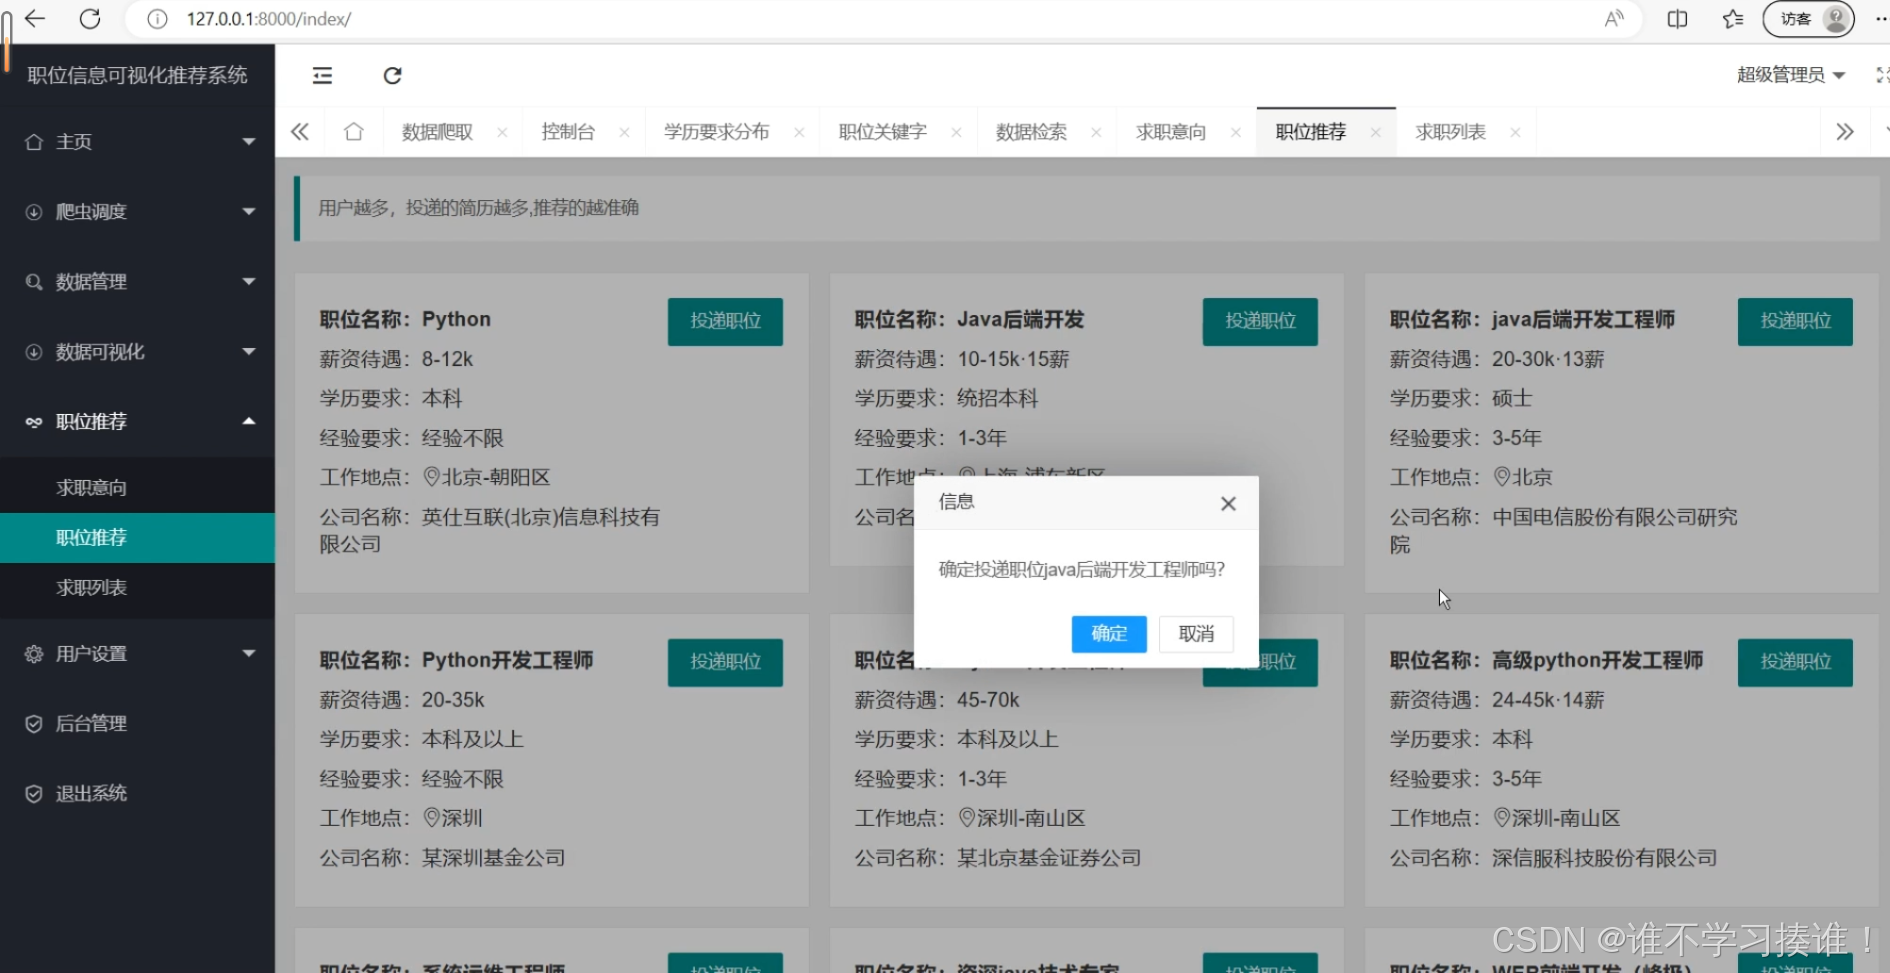Switch to the 求职列表 tab
This screenshot has width=1890, height=973.
coord(1450,132)
